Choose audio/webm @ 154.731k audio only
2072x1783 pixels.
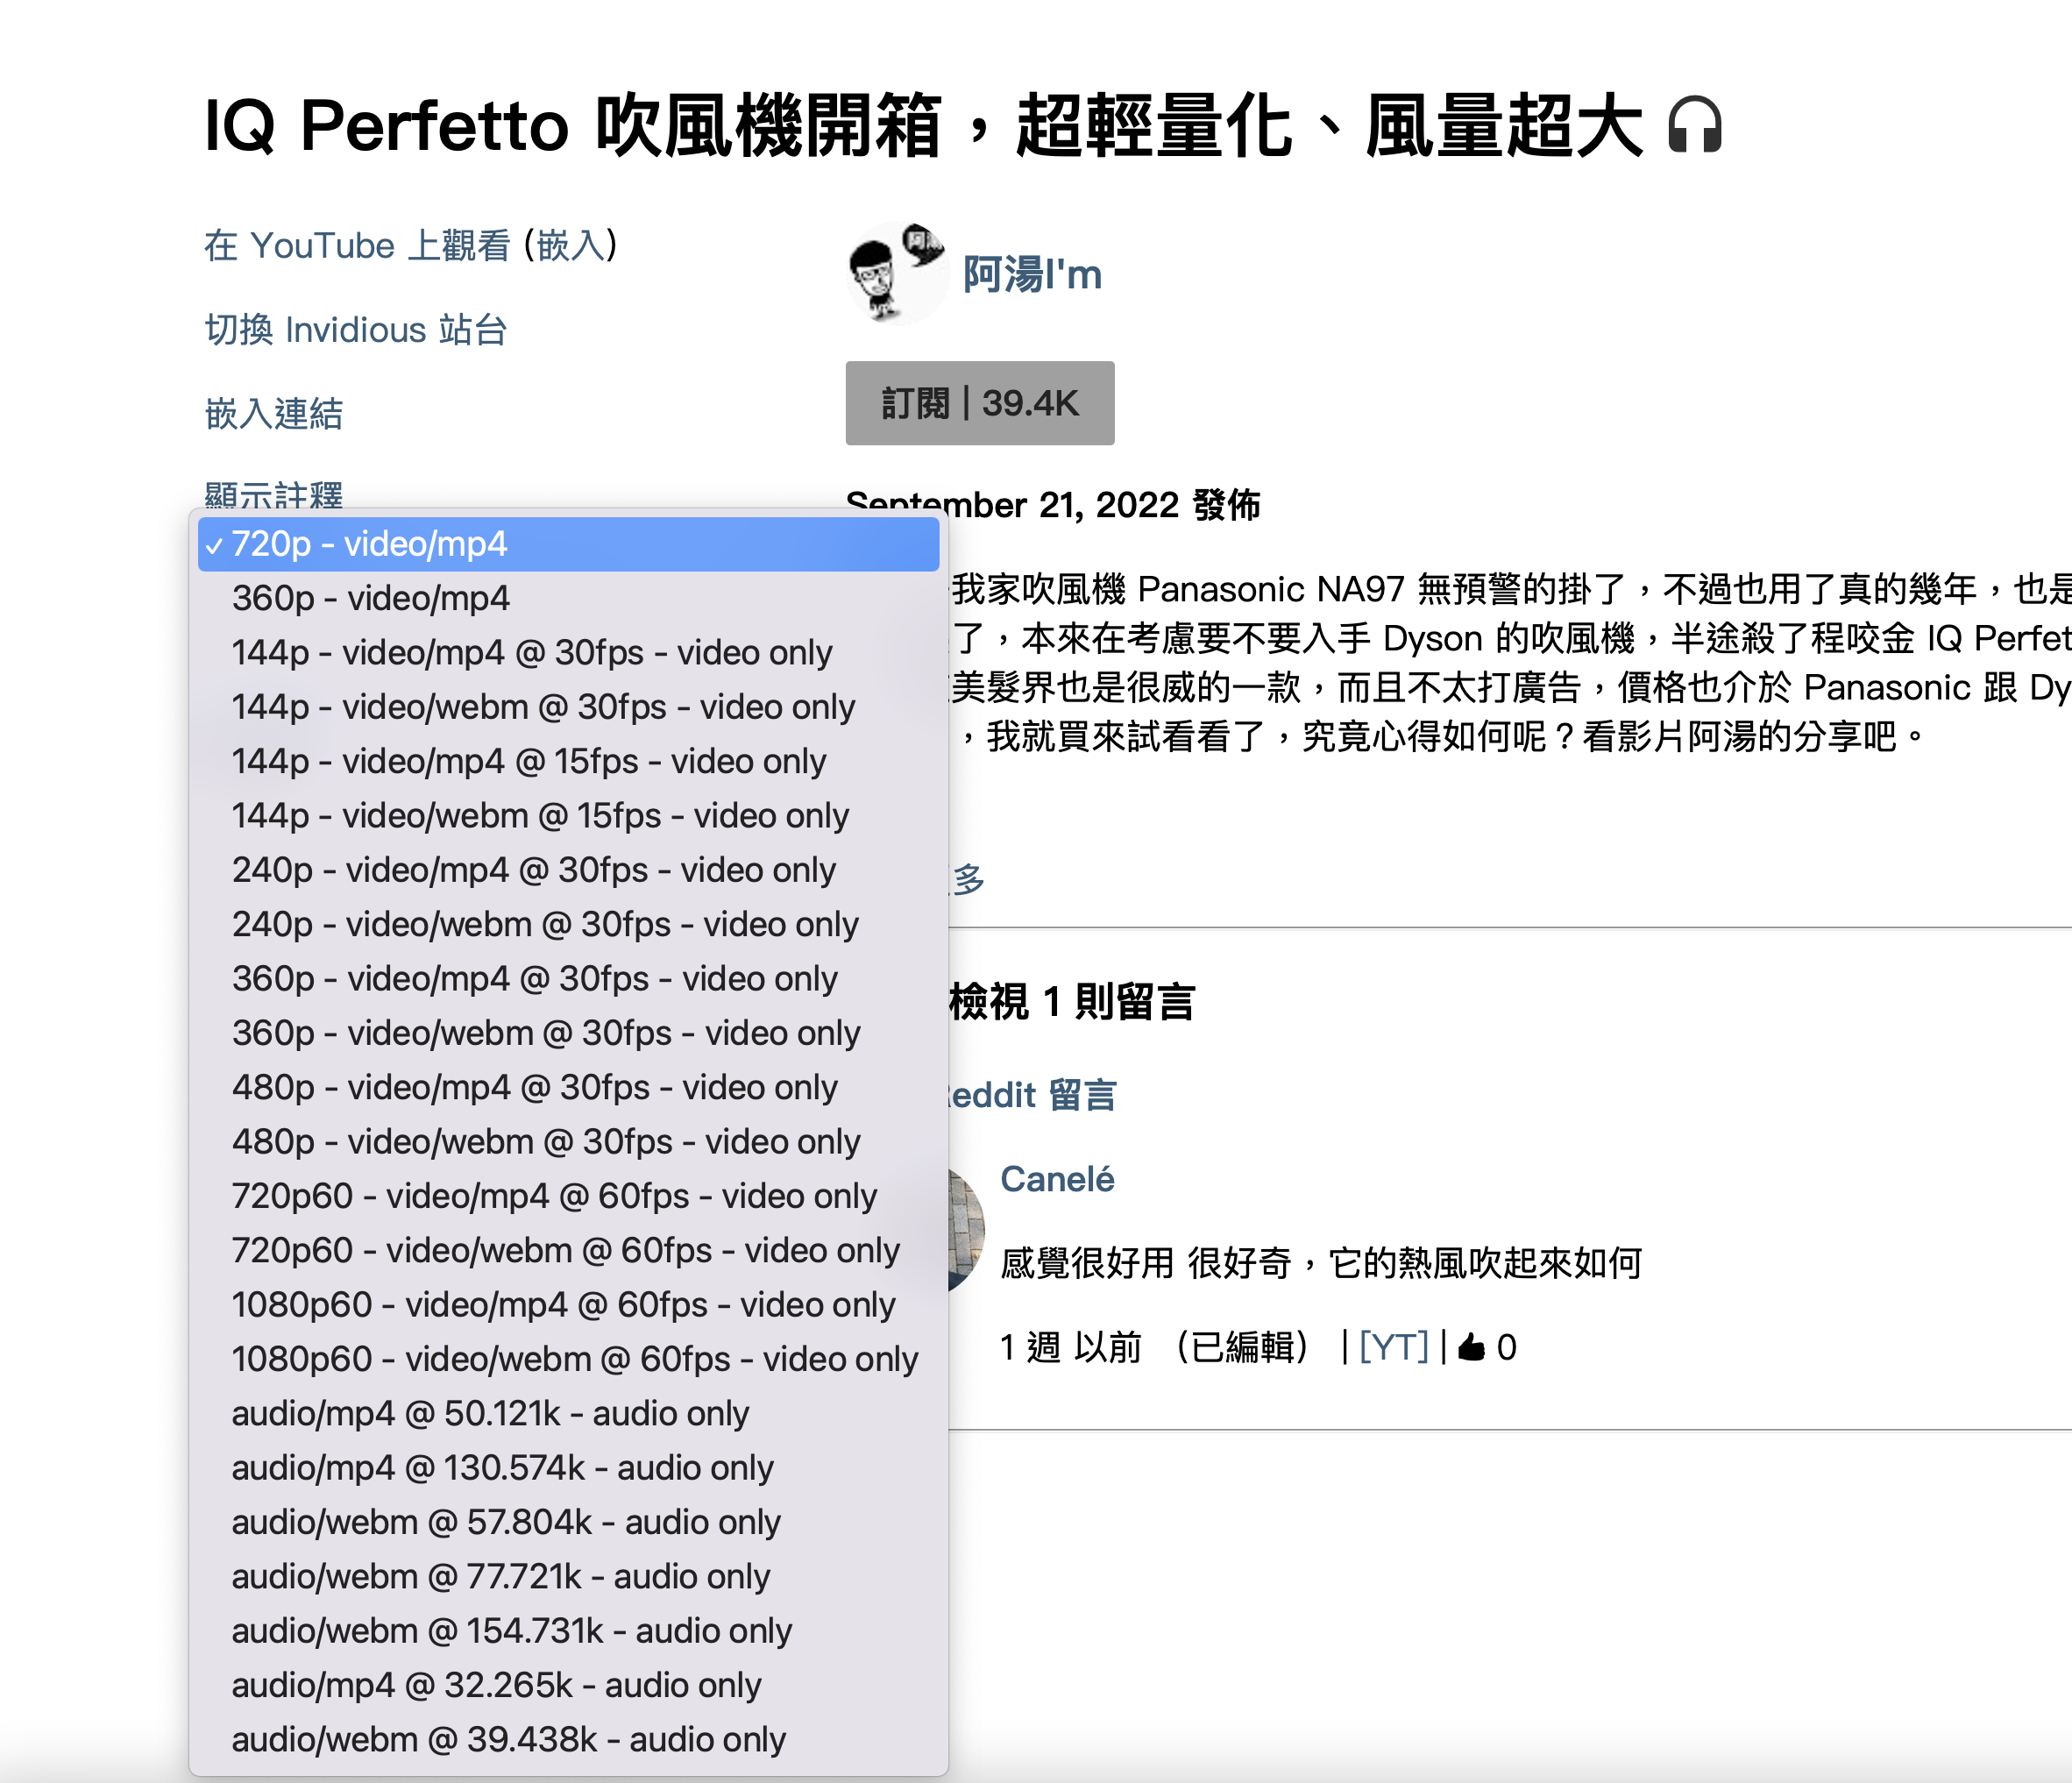click(511, 1631)
